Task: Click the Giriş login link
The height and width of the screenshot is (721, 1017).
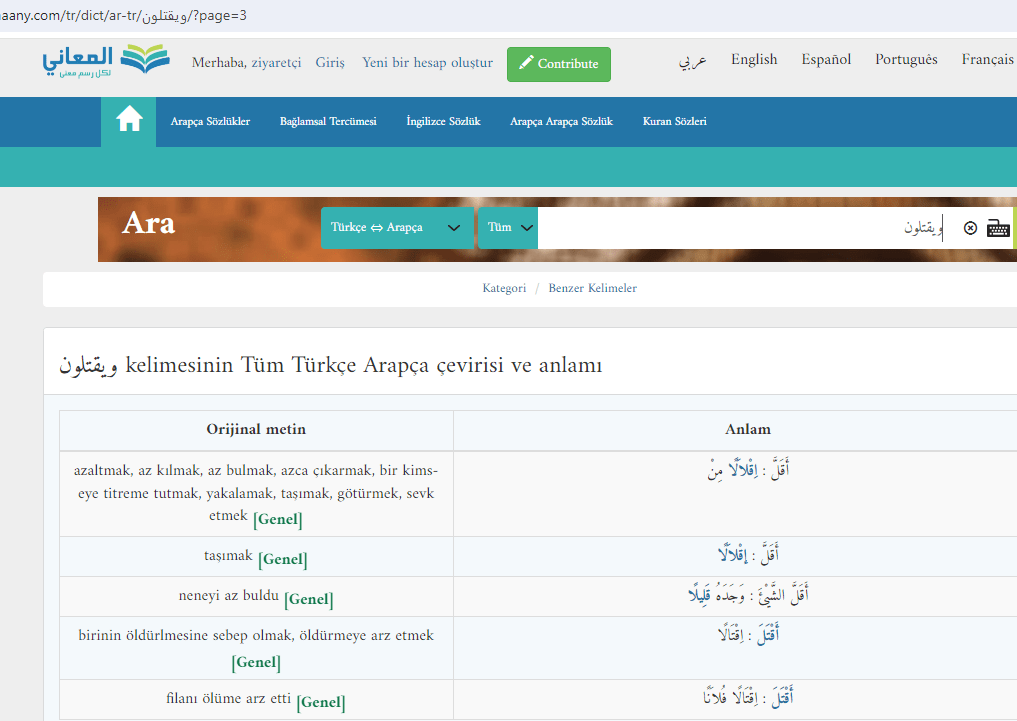Action: [330, 63]
